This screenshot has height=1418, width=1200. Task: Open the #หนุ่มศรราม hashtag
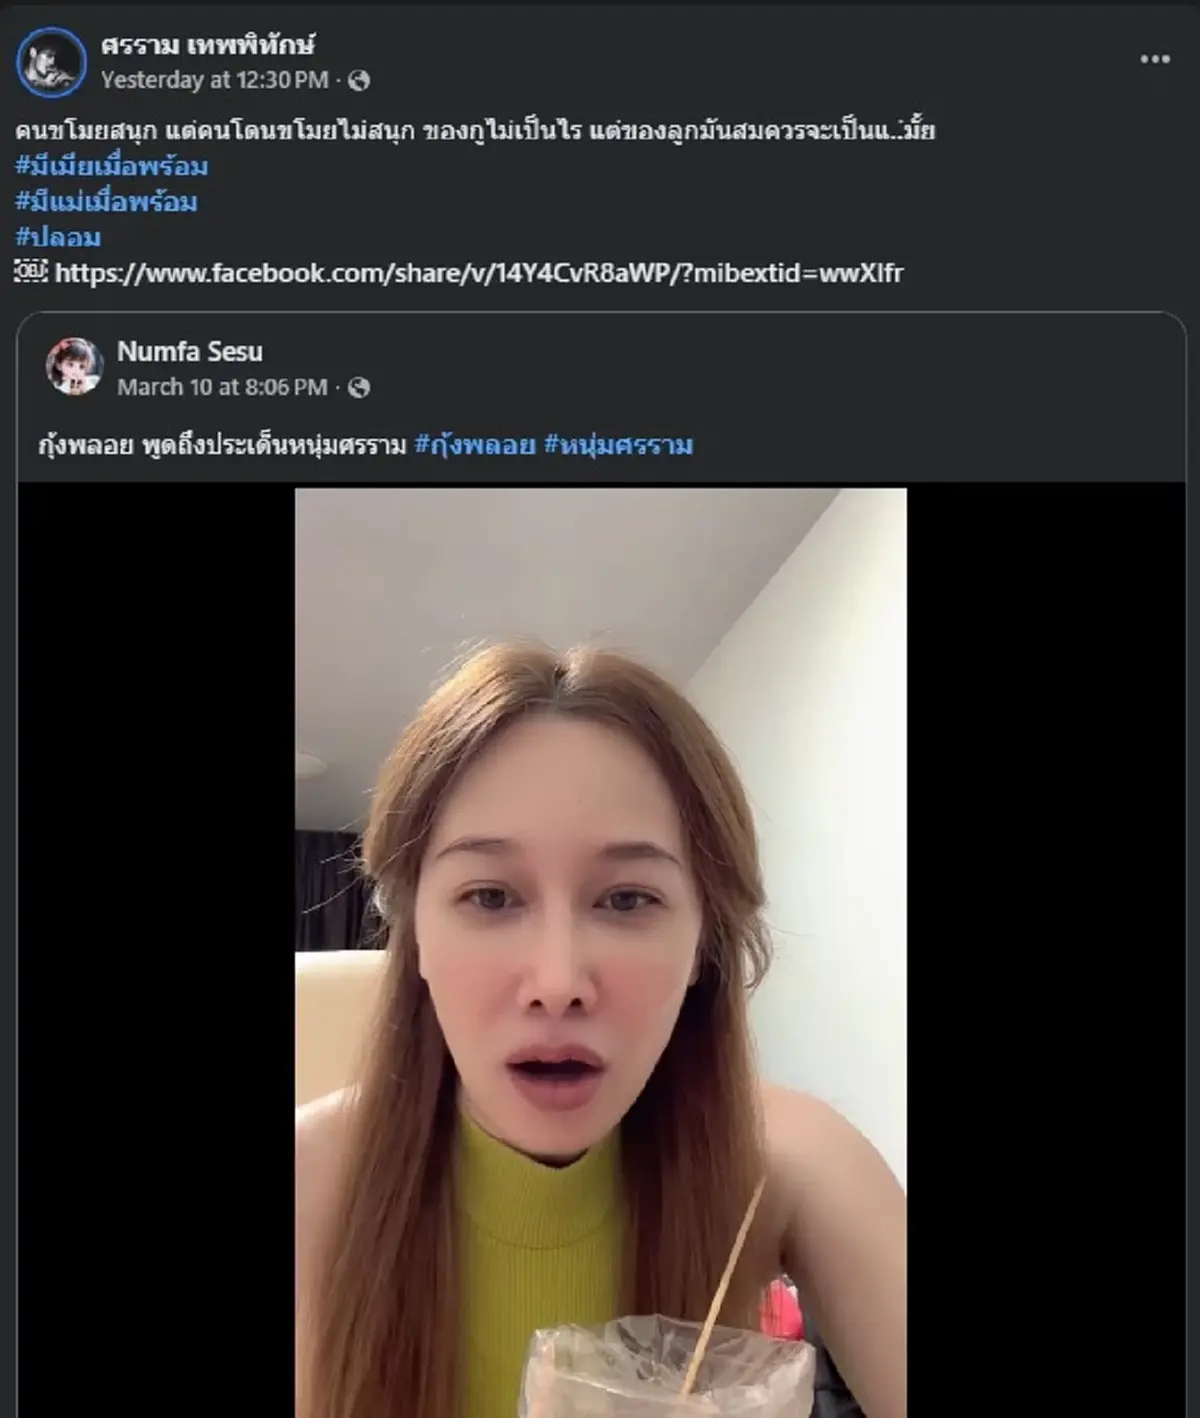pos(618,445)
